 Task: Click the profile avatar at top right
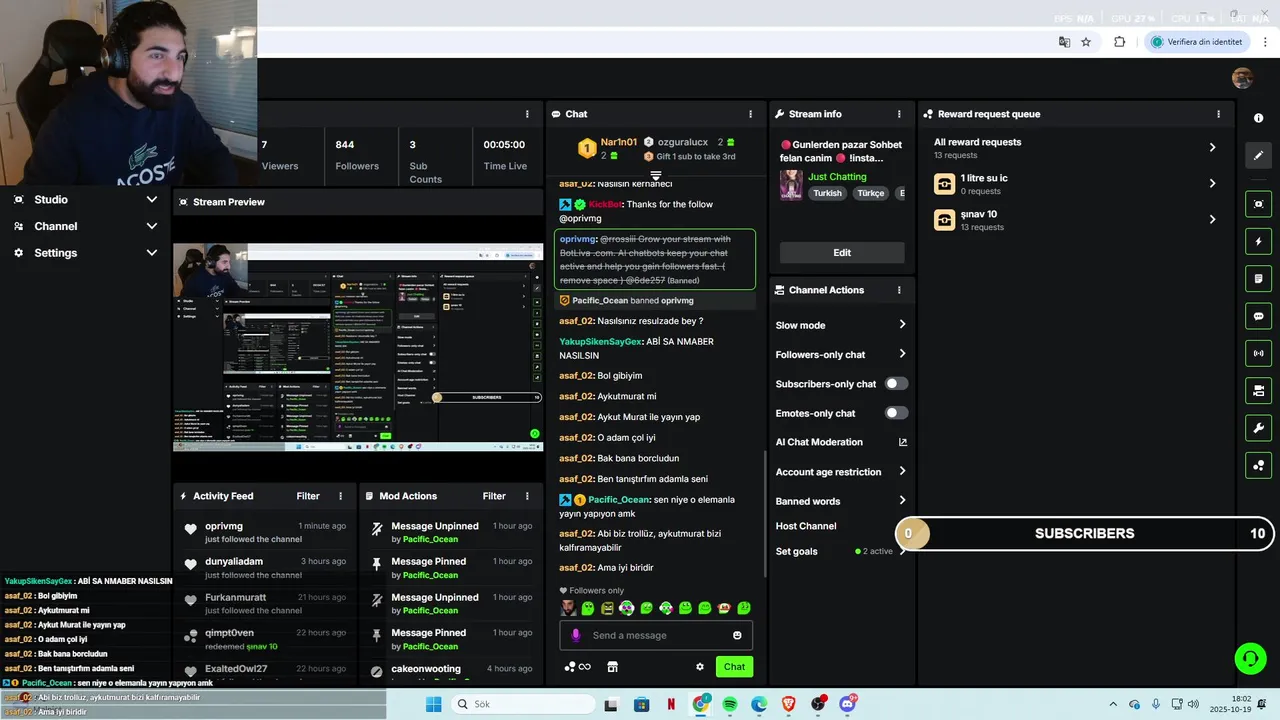[1242, 79]
